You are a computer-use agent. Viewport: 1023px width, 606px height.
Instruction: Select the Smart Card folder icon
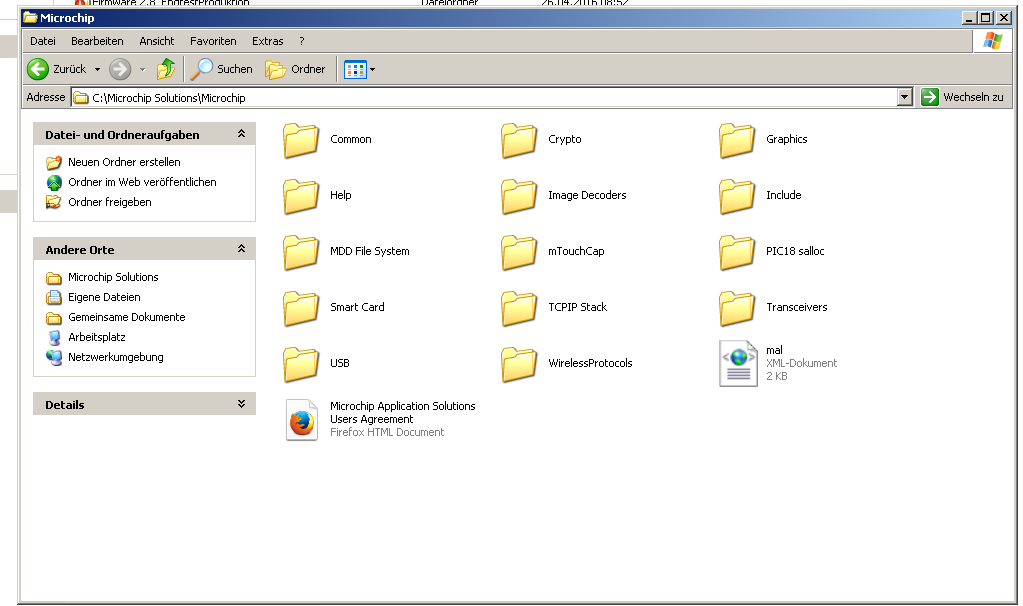click(x=301, y=309)
